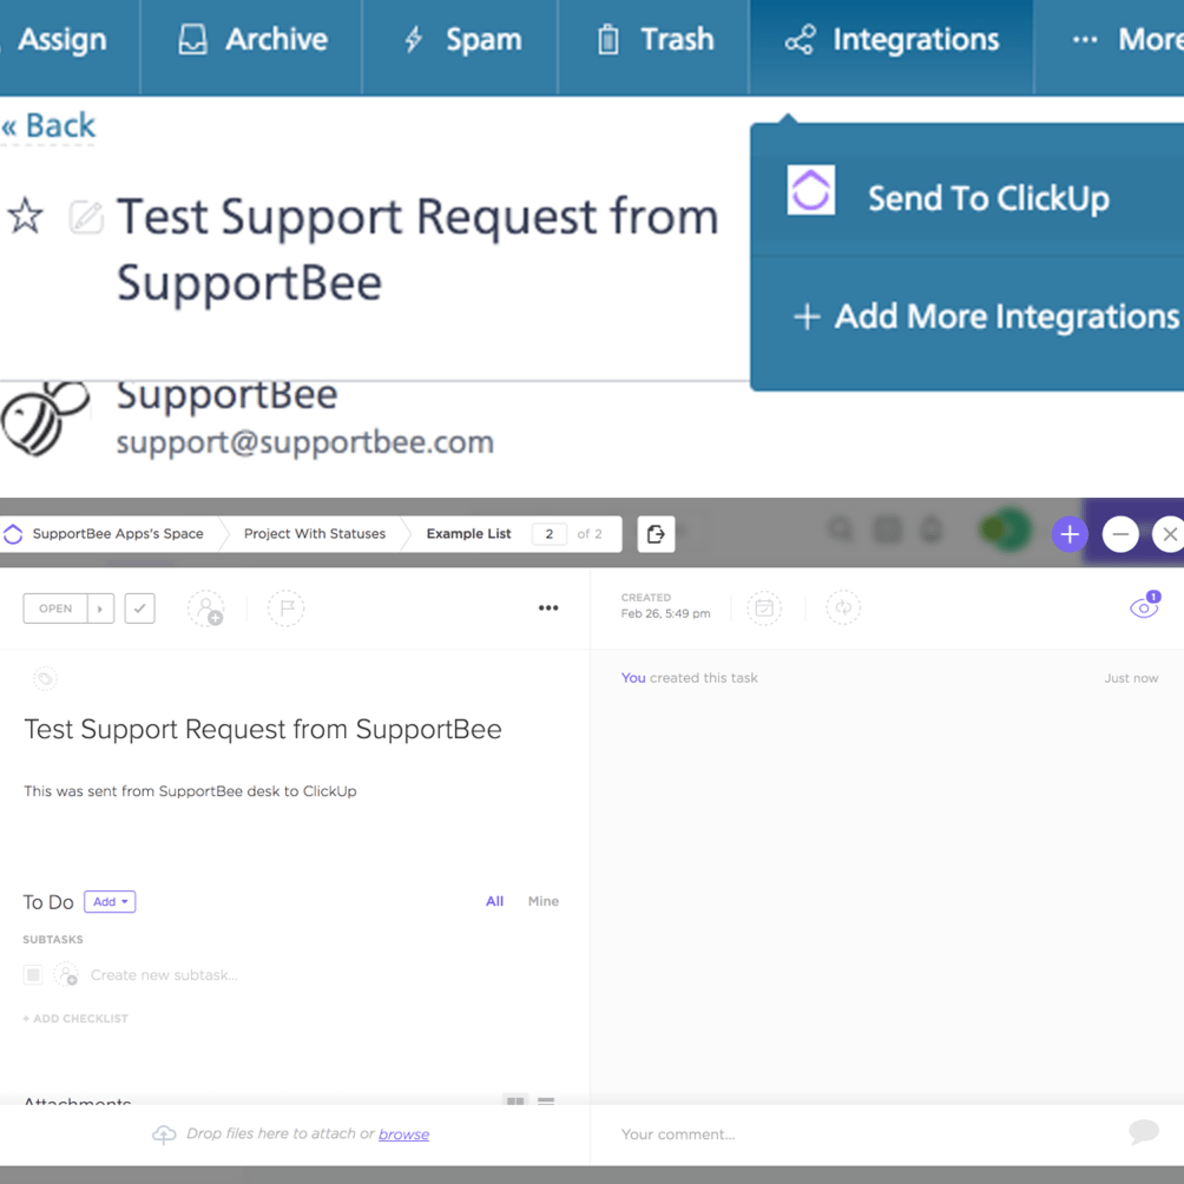Toggle watchers eye icon
1184x1184 pixels.
1145,607
